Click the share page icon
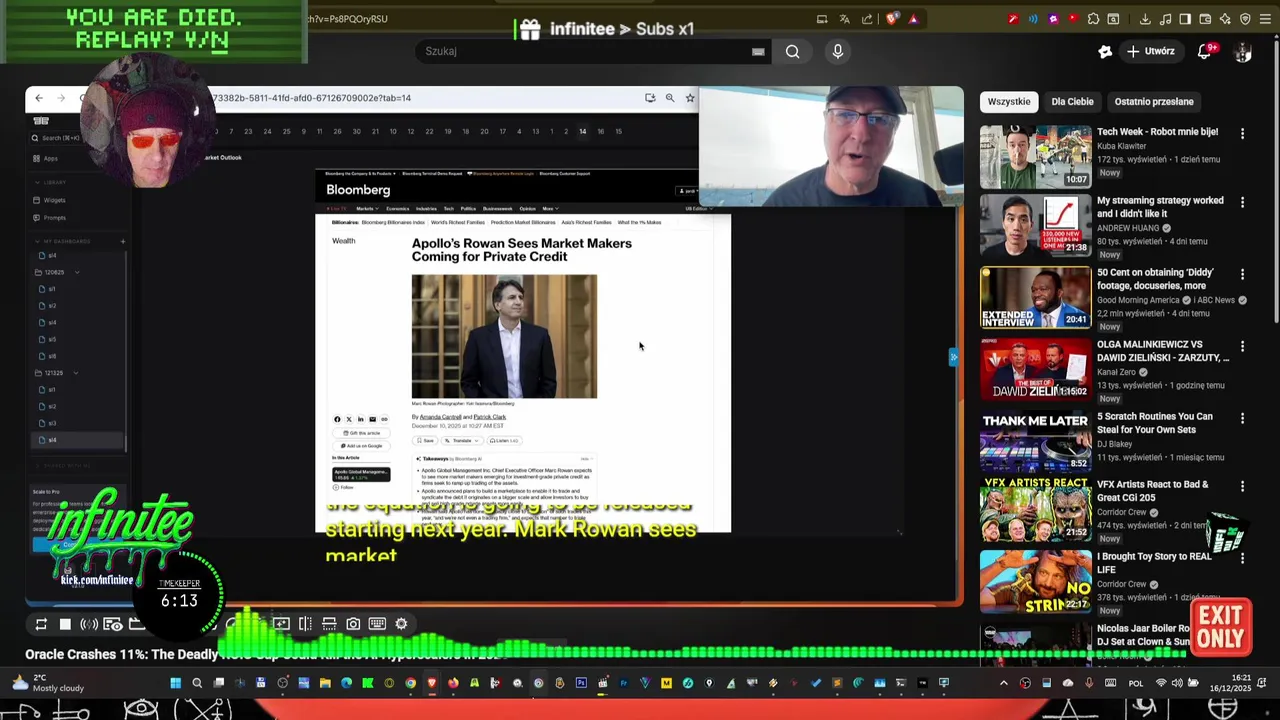This screenshot has height=720, width=1280. click(867, 18)
